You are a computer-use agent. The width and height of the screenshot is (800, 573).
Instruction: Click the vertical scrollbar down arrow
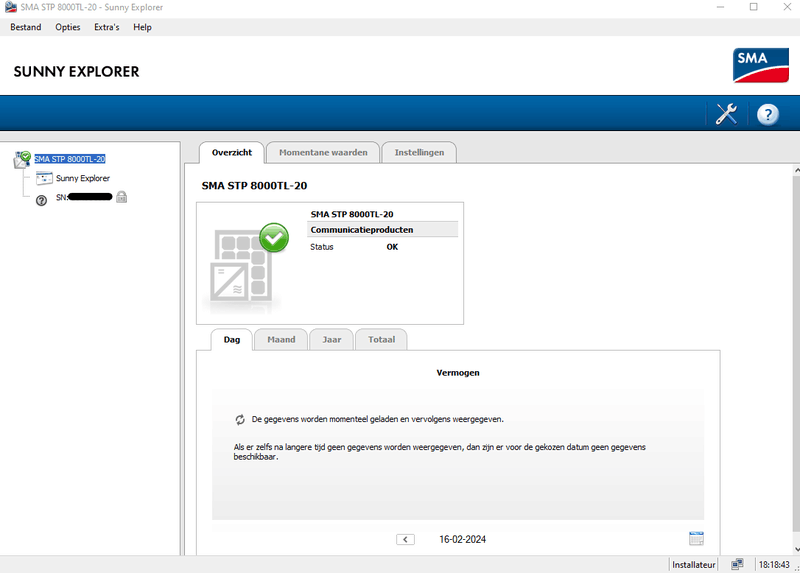click(x=796, y=550)
